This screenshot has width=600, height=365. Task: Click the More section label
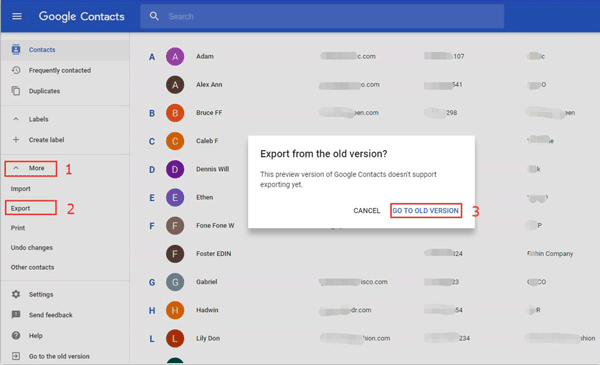(36, 168)
